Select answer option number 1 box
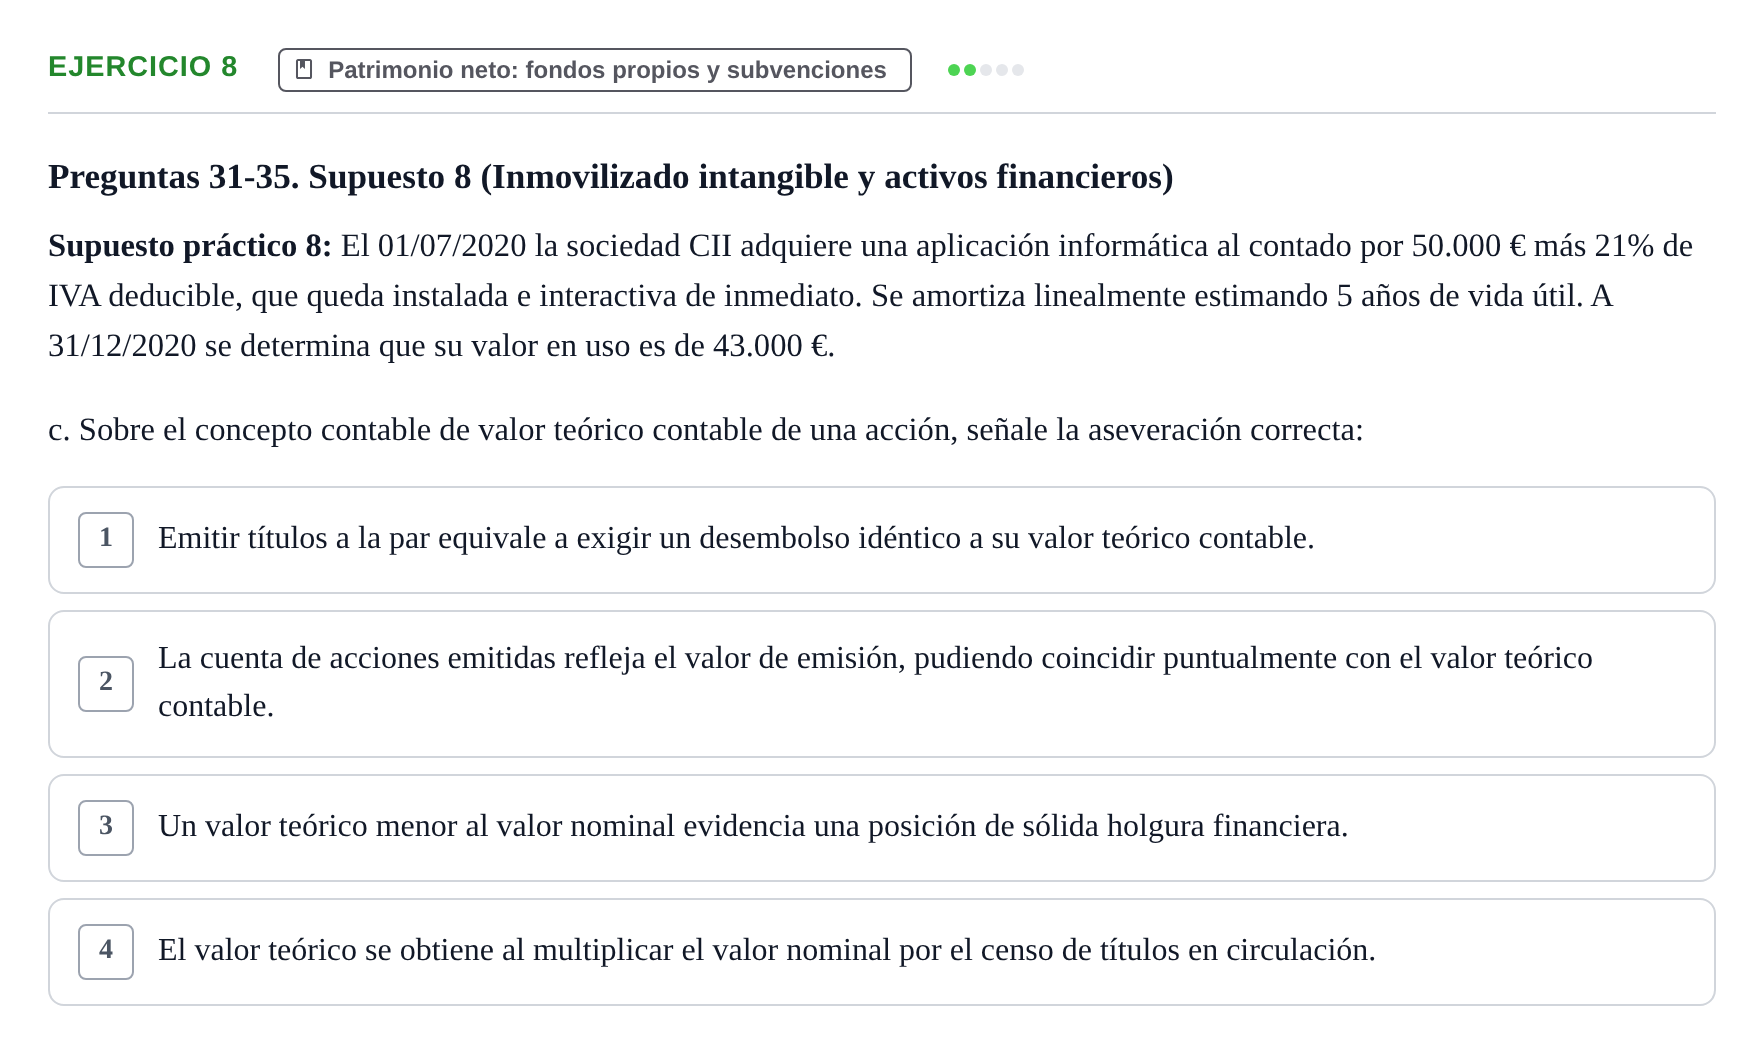The image size is (1764, 1054). click(x=106, y=540)
